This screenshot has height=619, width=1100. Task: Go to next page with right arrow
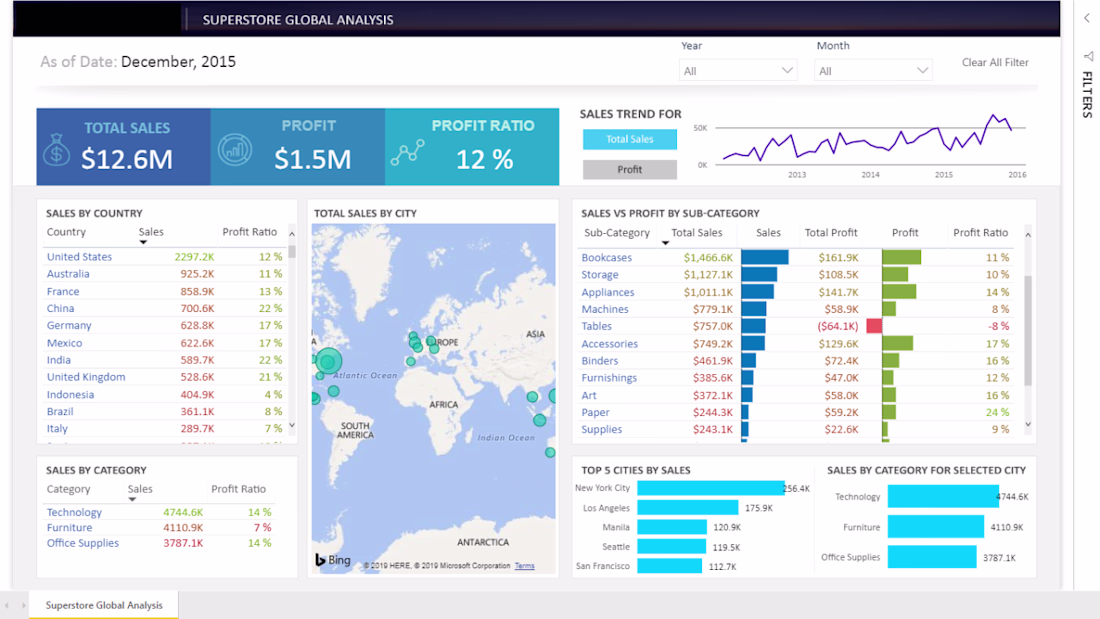click(x=23, y=605)
